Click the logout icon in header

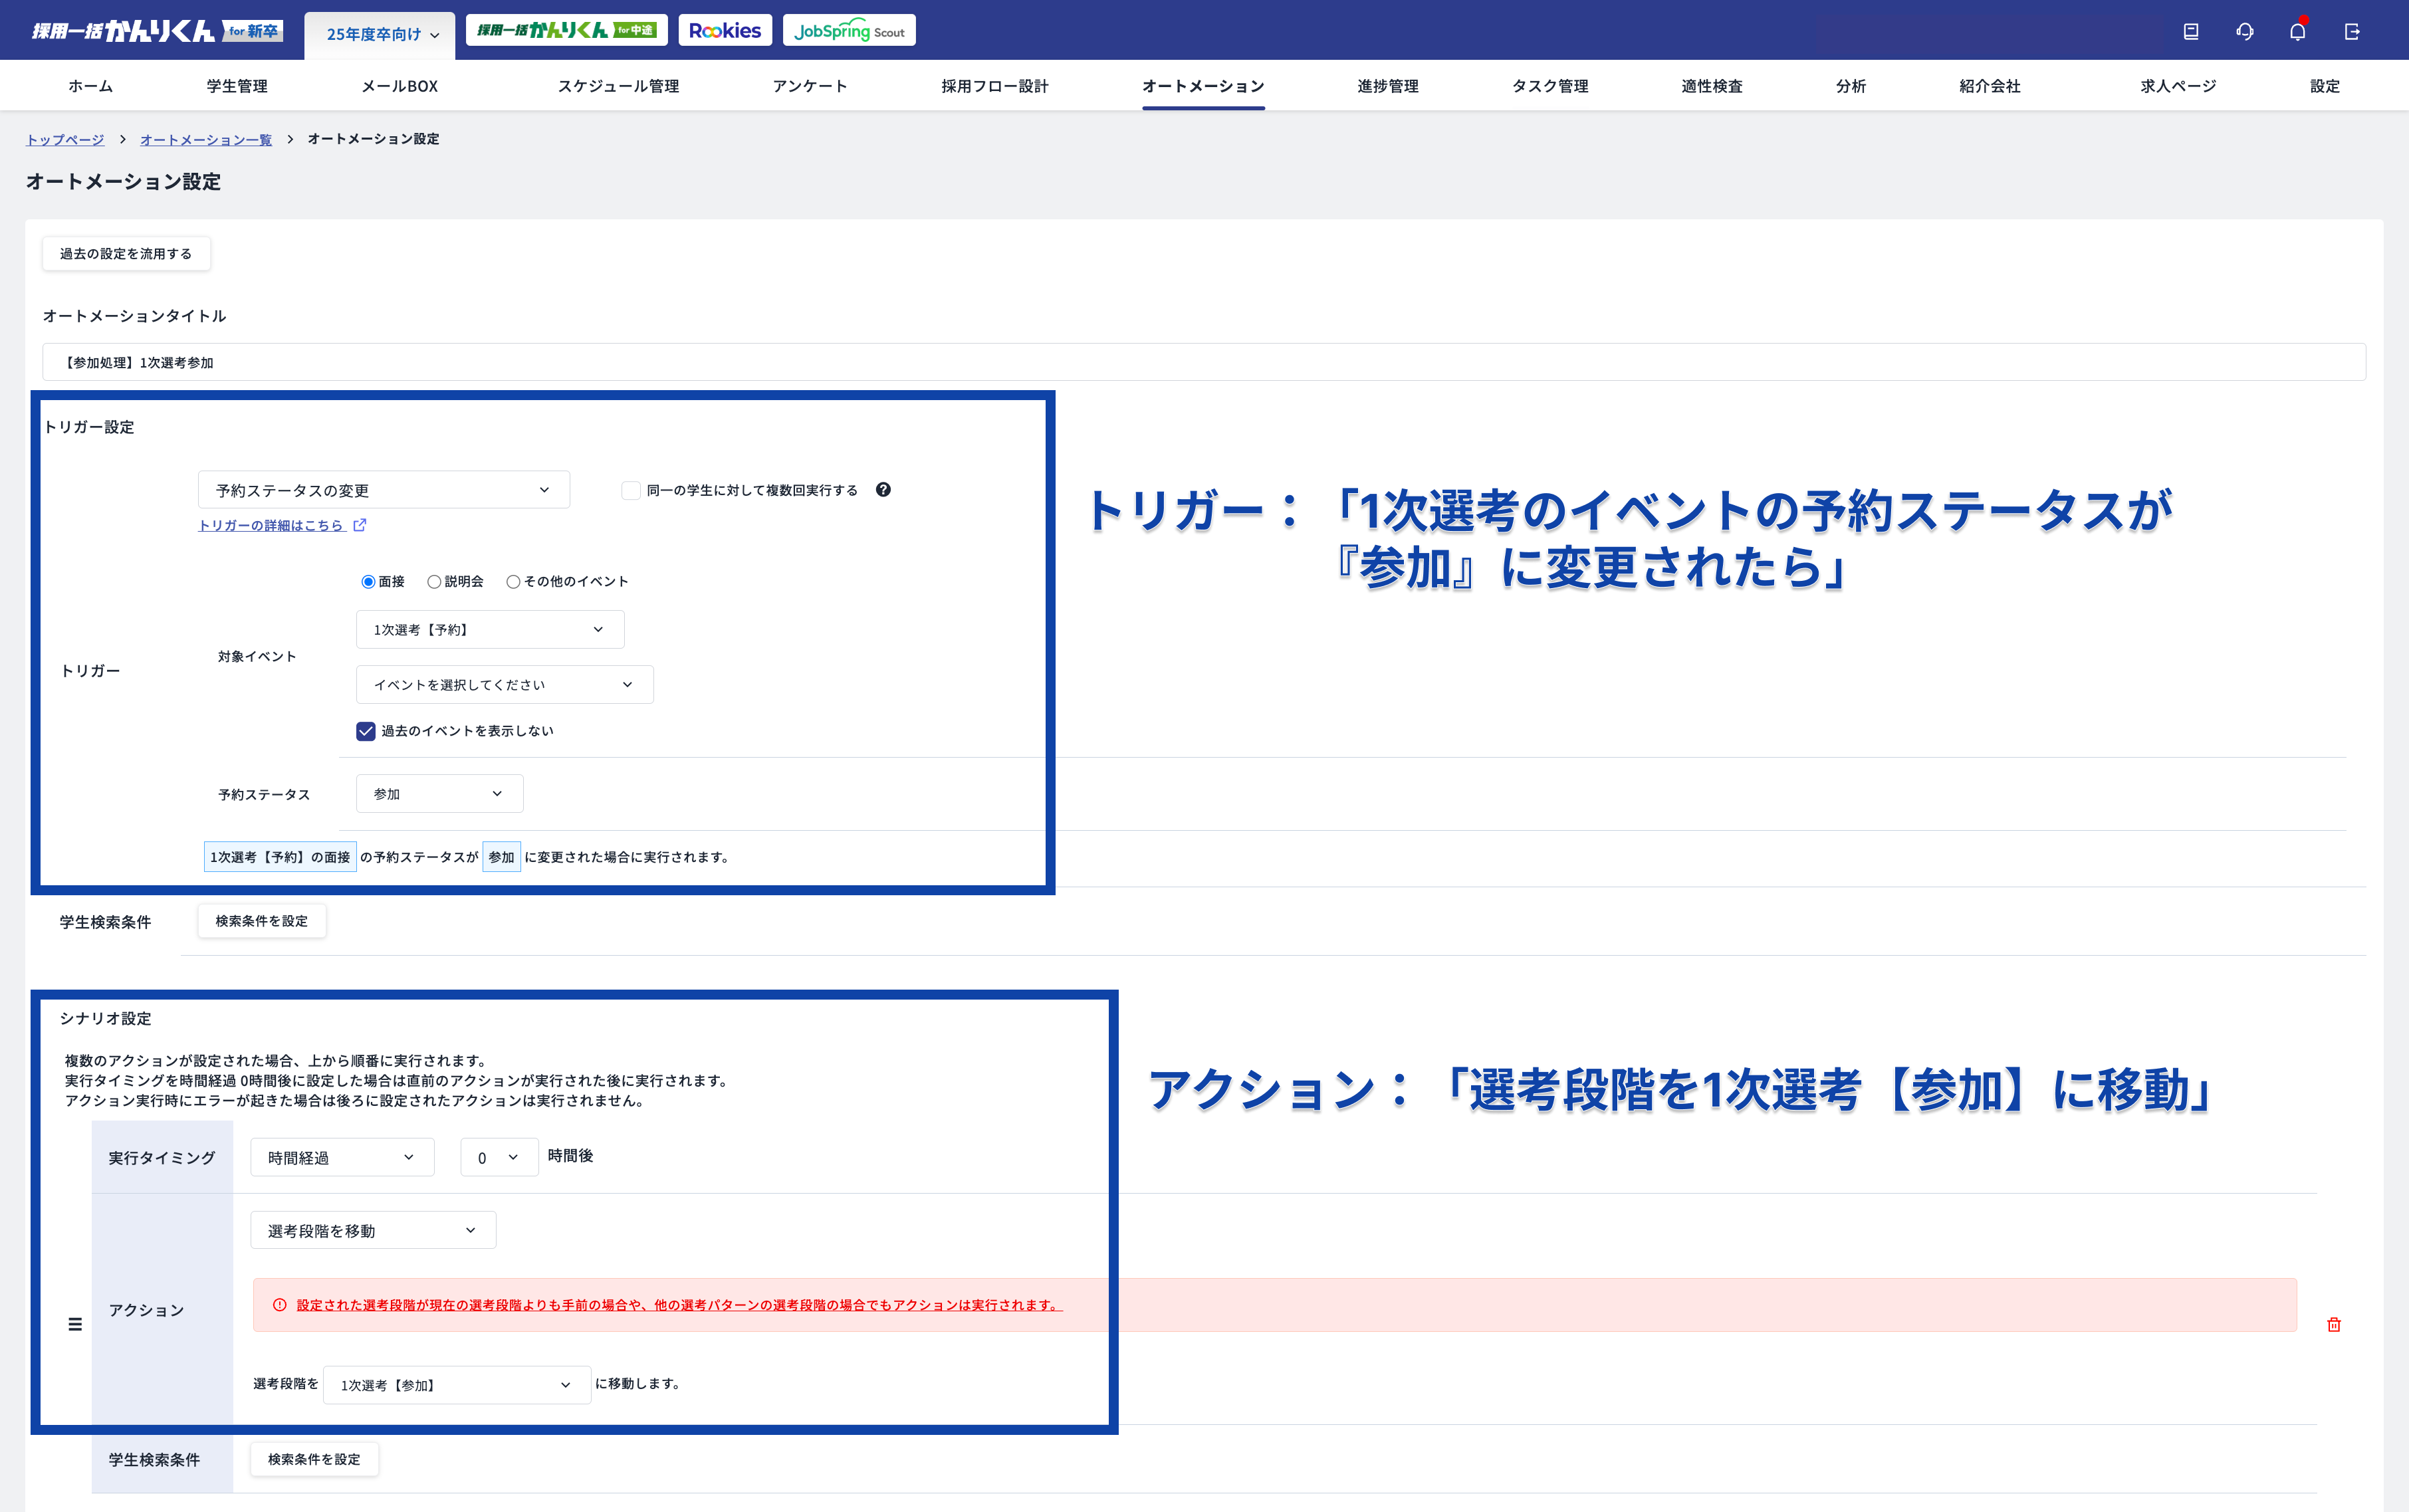(2351, 31)
